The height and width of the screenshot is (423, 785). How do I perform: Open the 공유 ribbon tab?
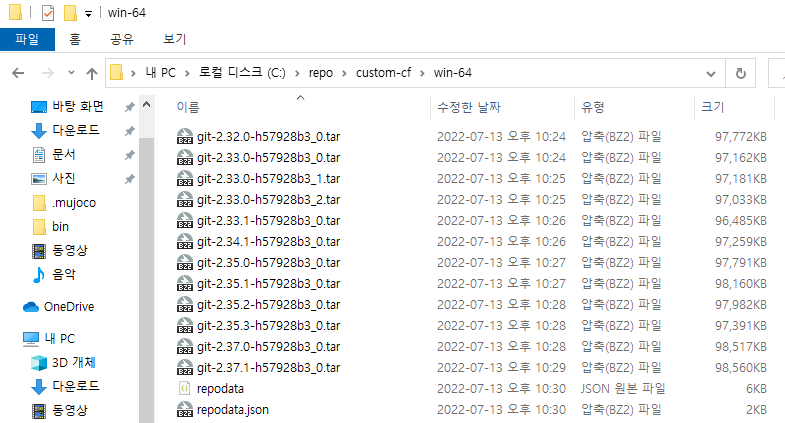click(x=122, y=39)
